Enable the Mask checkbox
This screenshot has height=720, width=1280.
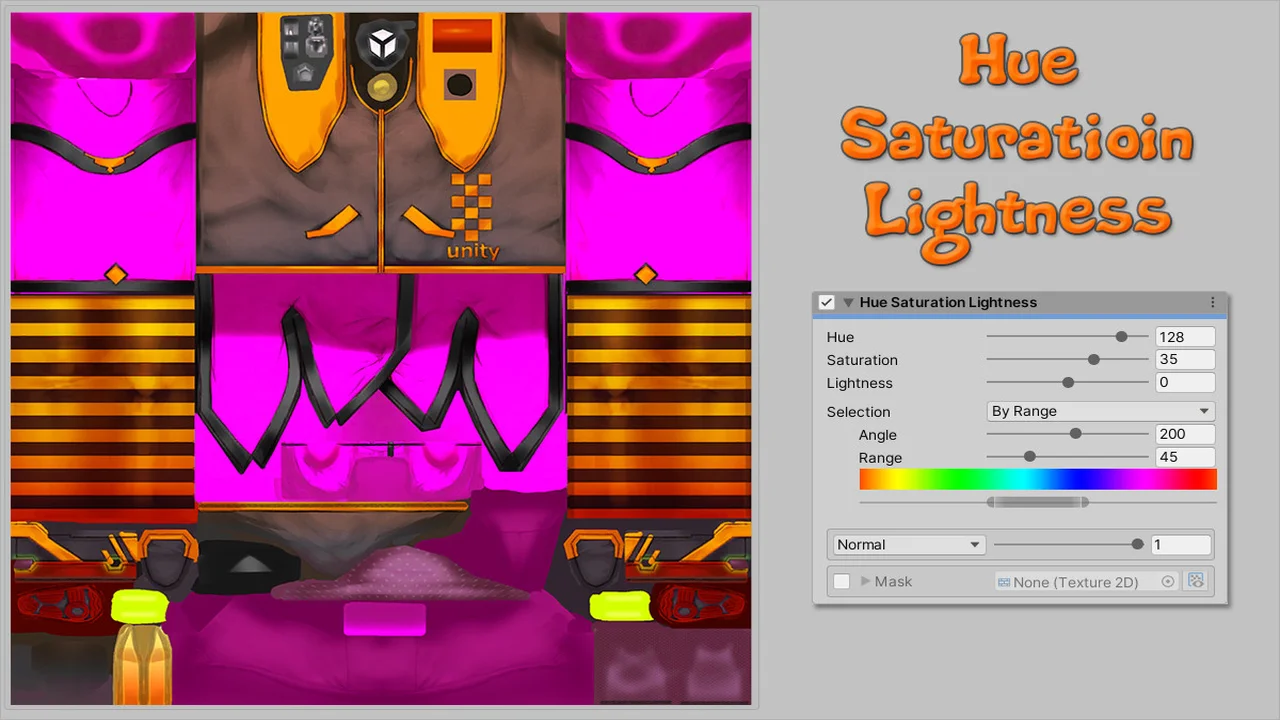click(x=842, y=582)
